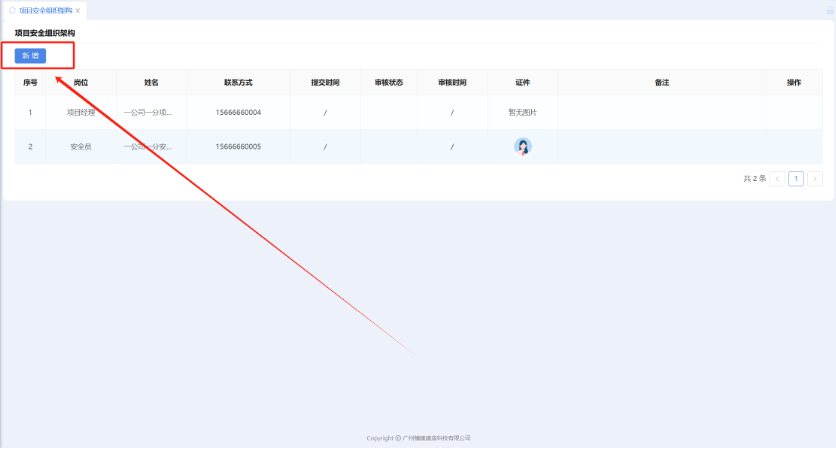Click the 联系方式 column header

click(x=238, y=82)
